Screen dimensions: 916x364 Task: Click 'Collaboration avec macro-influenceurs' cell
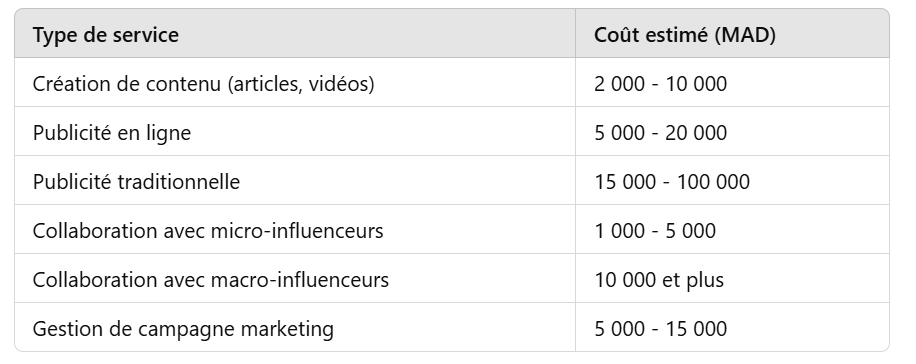point(295,279)
